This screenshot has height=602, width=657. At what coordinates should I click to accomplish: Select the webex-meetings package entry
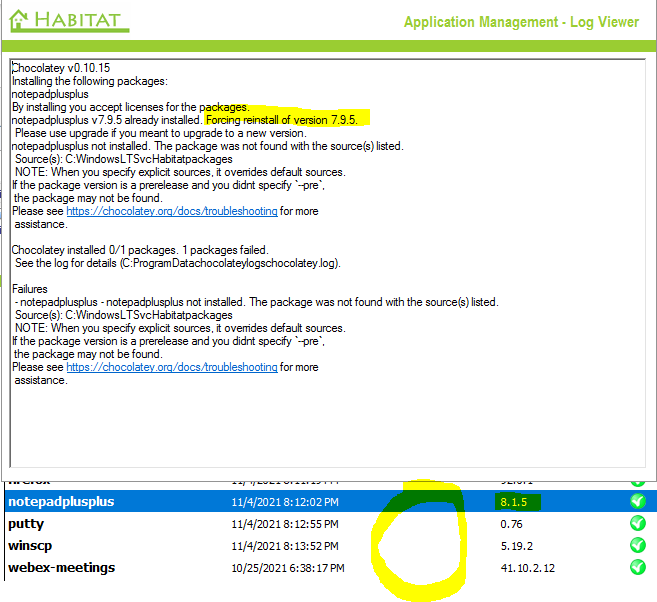tap(61, 567)
